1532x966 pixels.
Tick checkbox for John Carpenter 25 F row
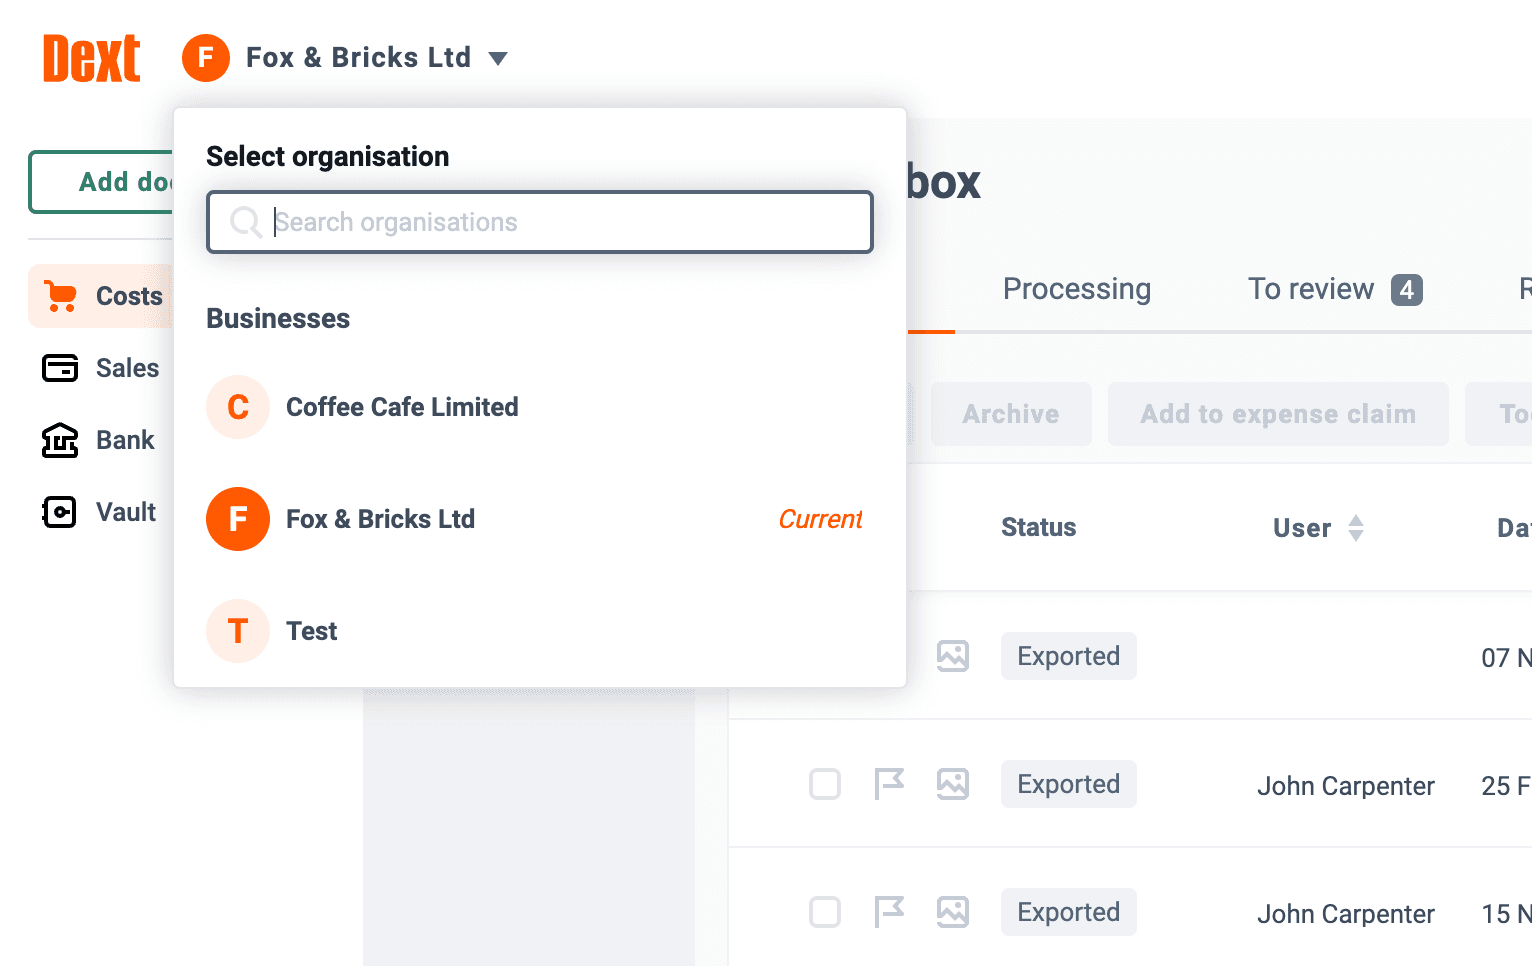[x=825, y=784]
